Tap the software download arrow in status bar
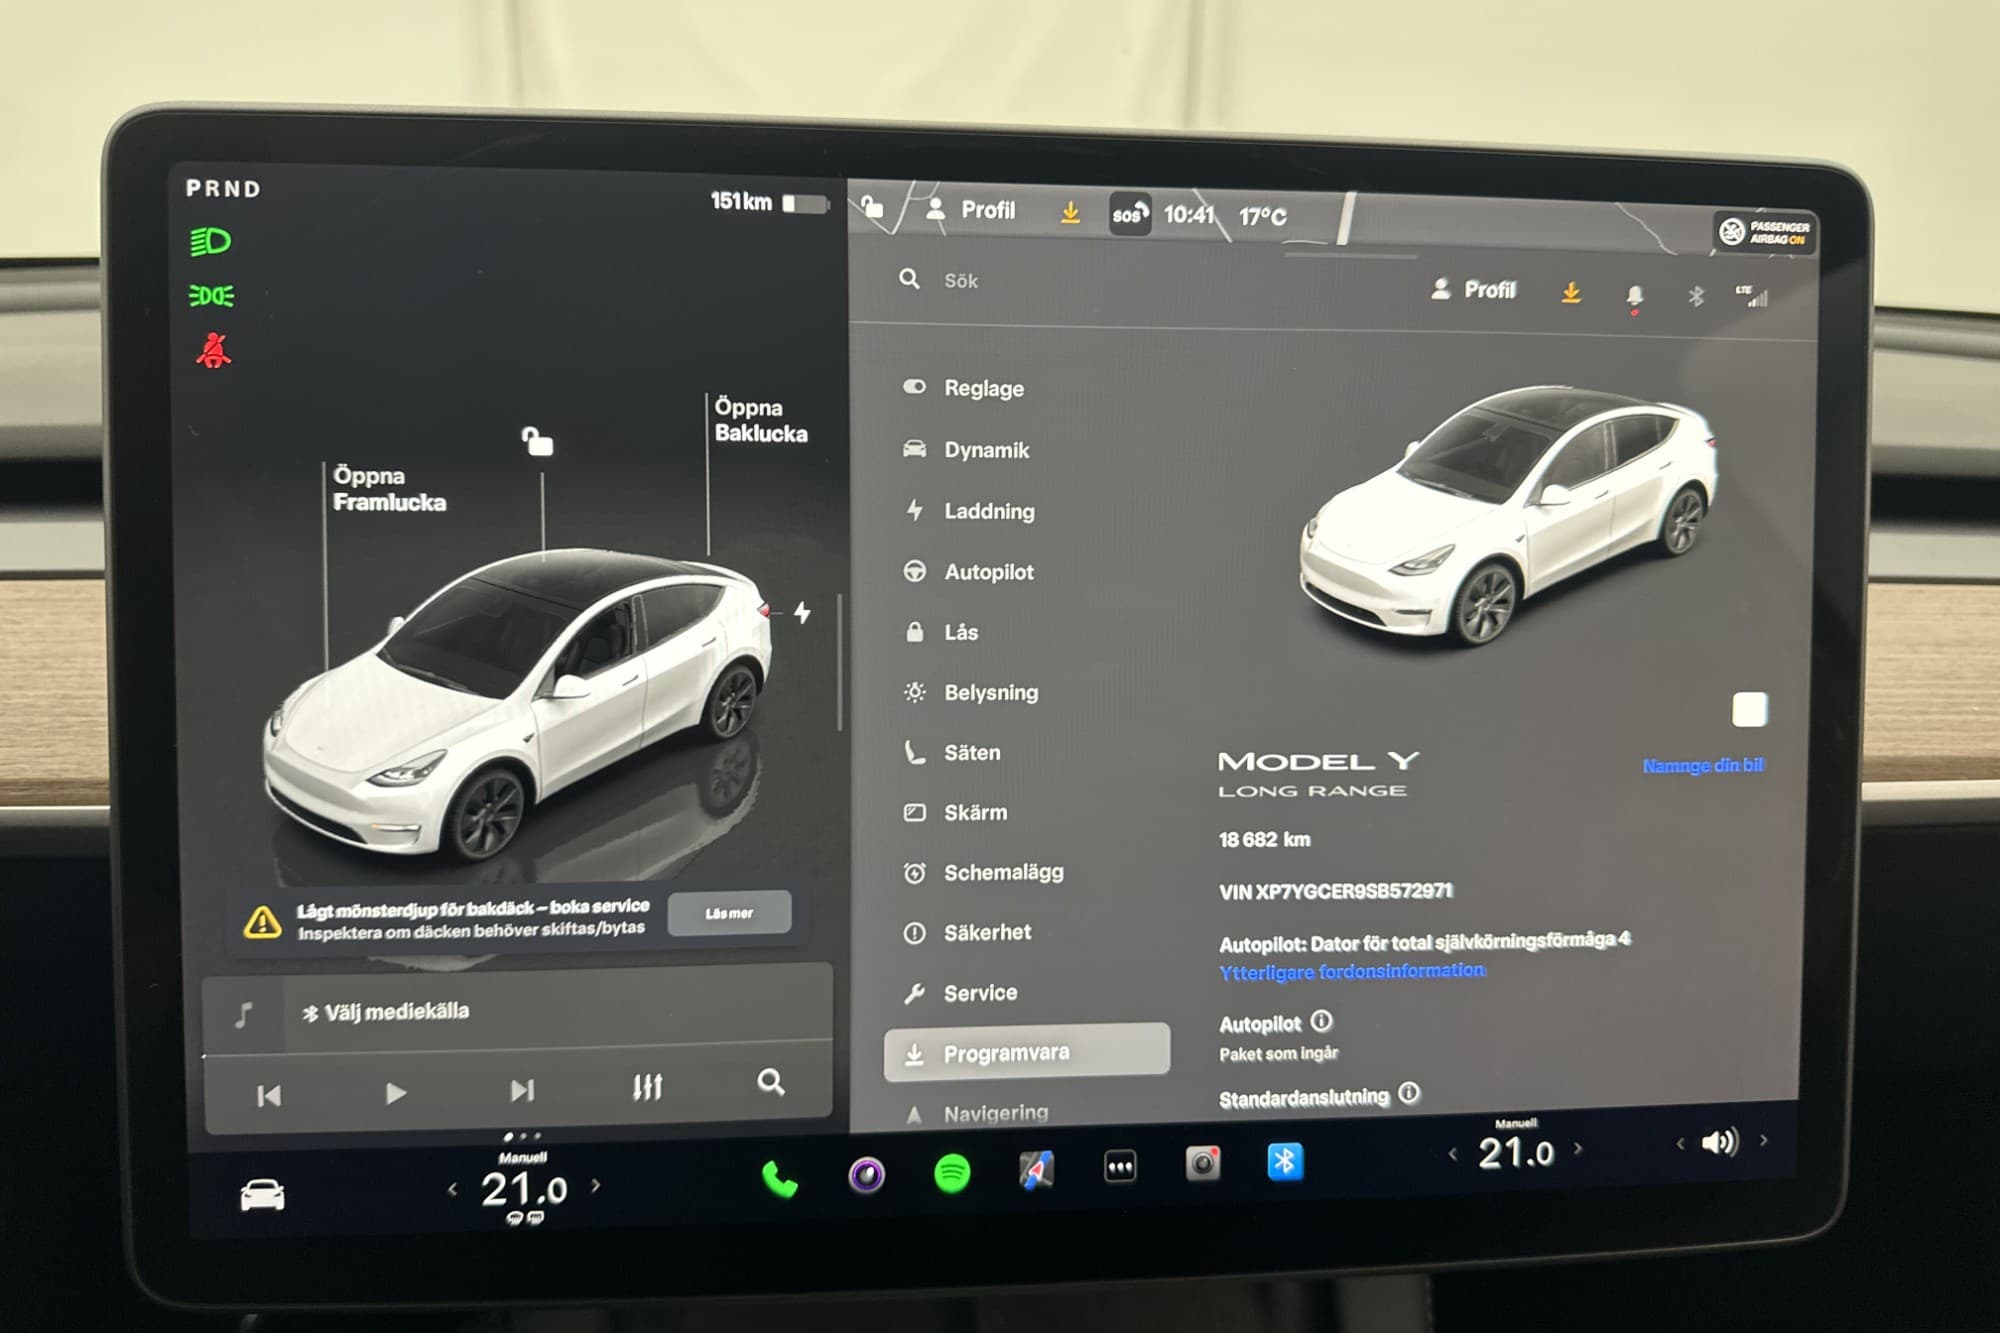 point(1070,212)
